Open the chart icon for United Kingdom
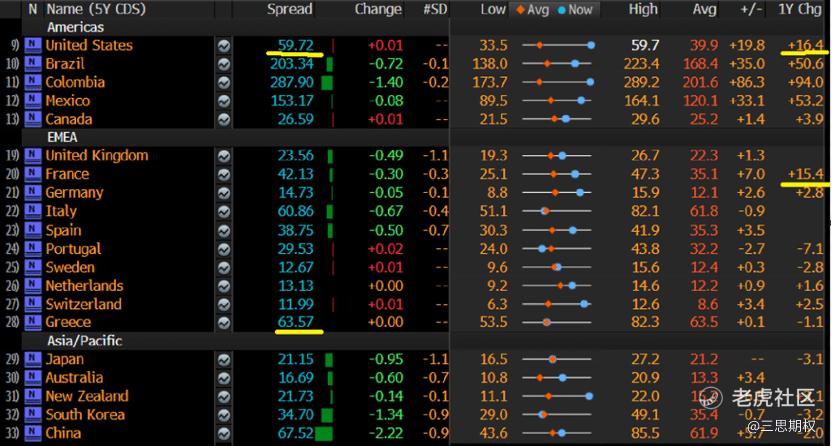 [x=224, y=156]
